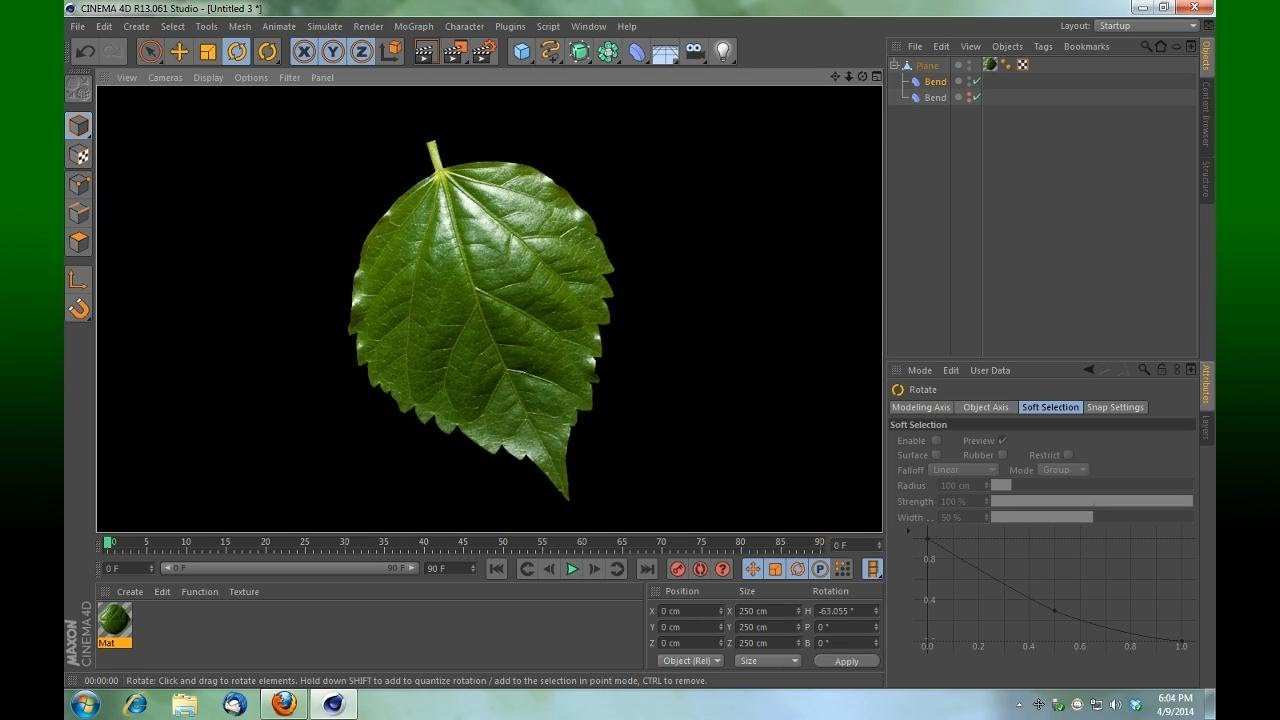
Task: Enable the Soft Selection Enable checkbox
Action: 936,441
